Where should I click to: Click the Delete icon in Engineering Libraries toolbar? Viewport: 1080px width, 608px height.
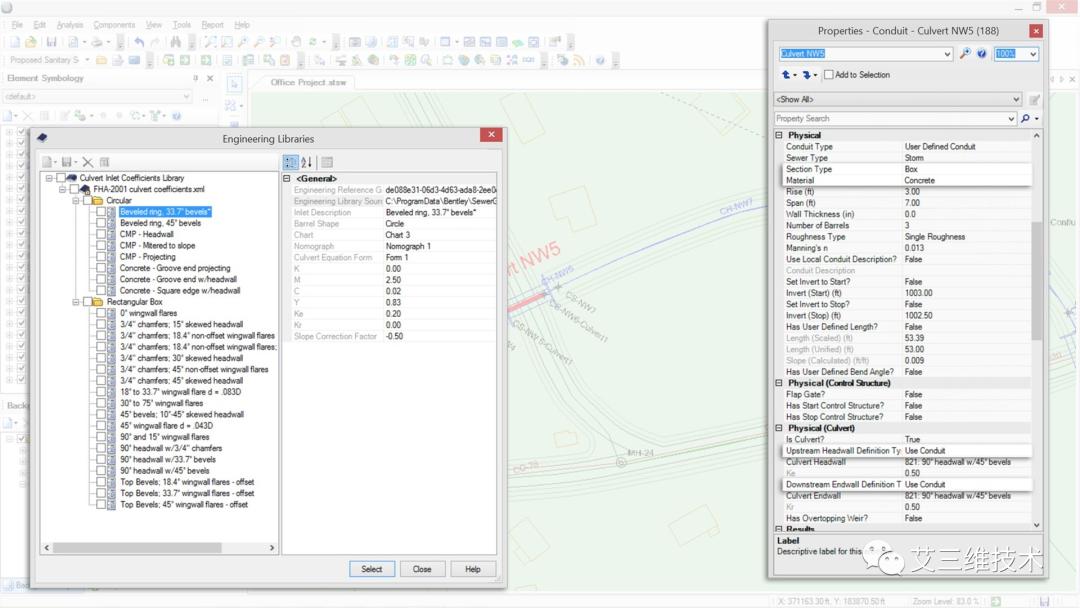87,162
